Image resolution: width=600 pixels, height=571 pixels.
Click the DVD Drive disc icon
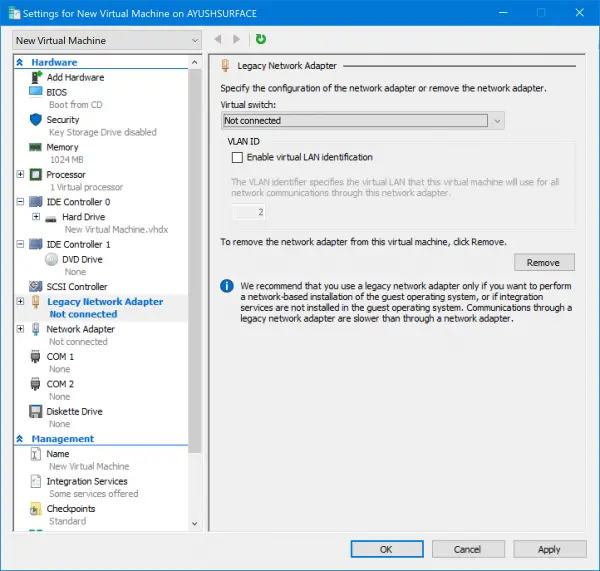51,259
